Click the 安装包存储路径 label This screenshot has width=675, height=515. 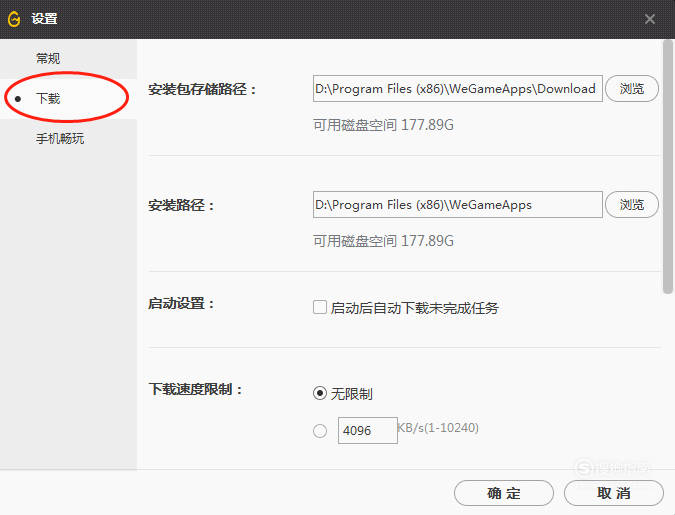tap(202, 89)
